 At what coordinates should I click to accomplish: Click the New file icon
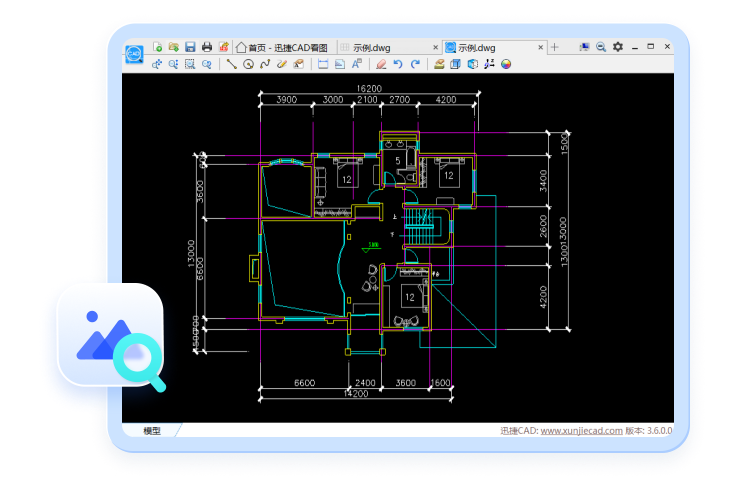point(158,47)
